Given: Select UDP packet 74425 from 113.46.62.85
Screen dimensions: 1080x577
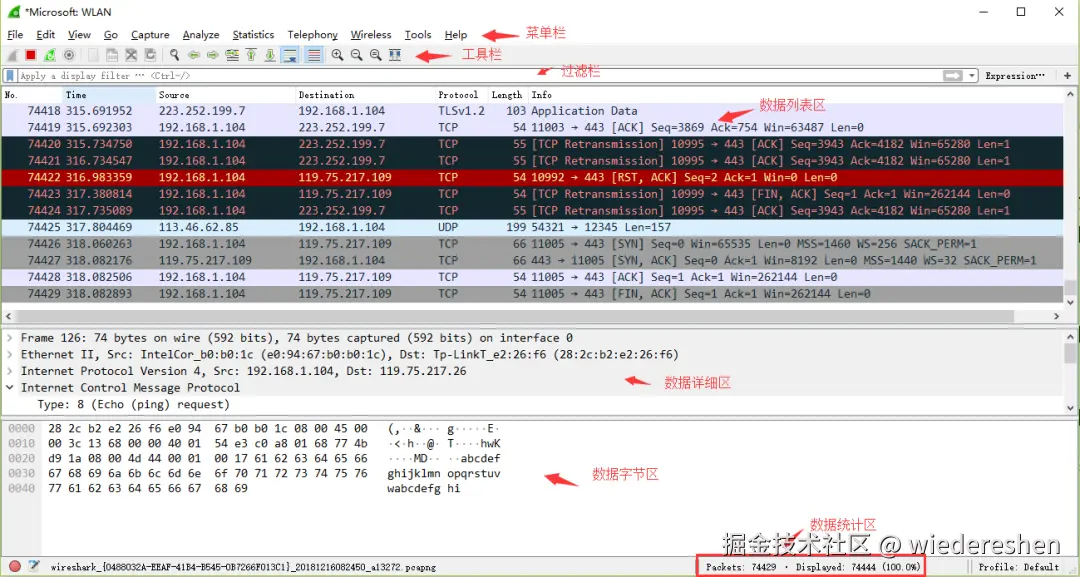Looking at the screenshot, I should coord(532,227).
